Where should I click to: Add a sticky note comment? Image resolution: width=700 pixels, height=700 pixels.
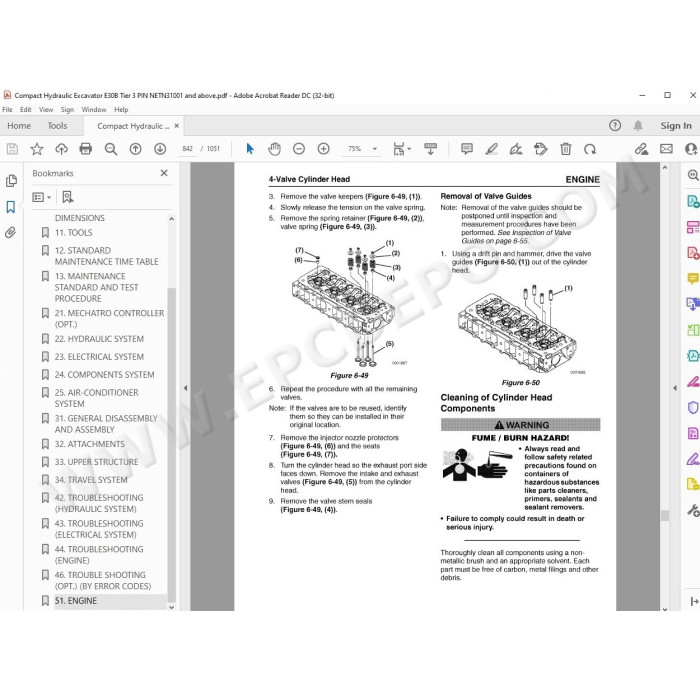point(467,149)
